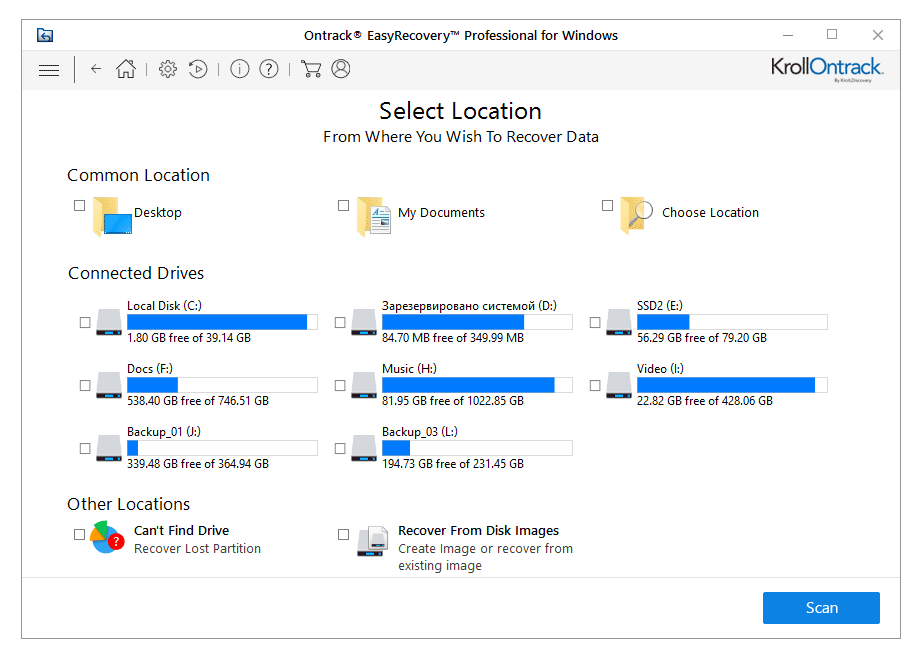Screen dimensions: 924x660
Task: Open the help question mark icon
Action: point(269,69)
